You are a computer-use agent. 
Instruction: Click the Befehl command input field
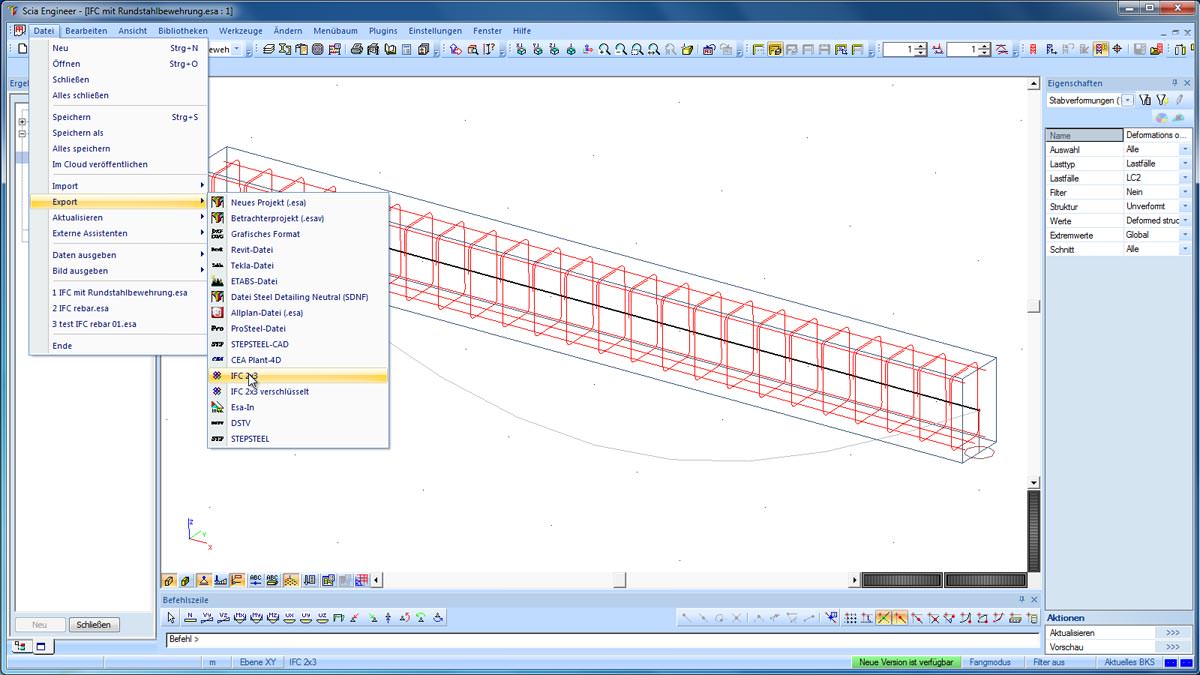(x=604, y=639)
